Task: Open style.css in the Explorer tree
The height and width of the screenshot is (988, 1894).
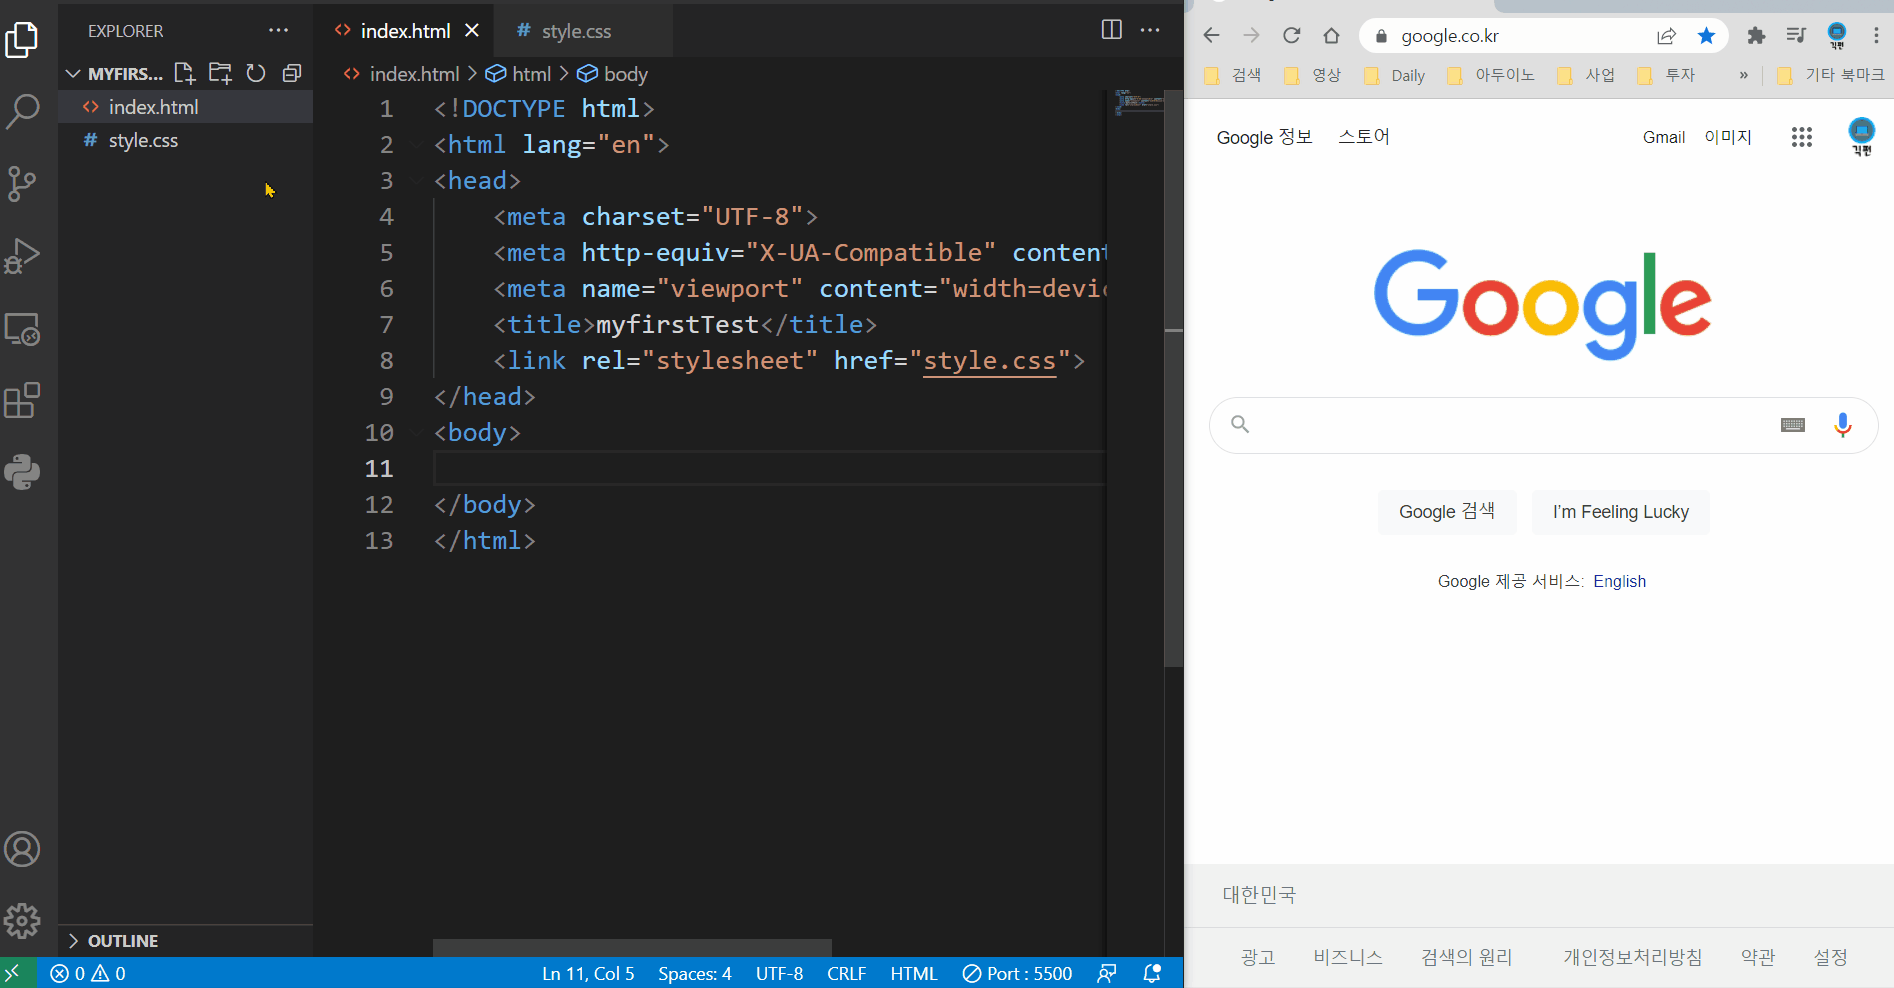Action: [185, 141]
